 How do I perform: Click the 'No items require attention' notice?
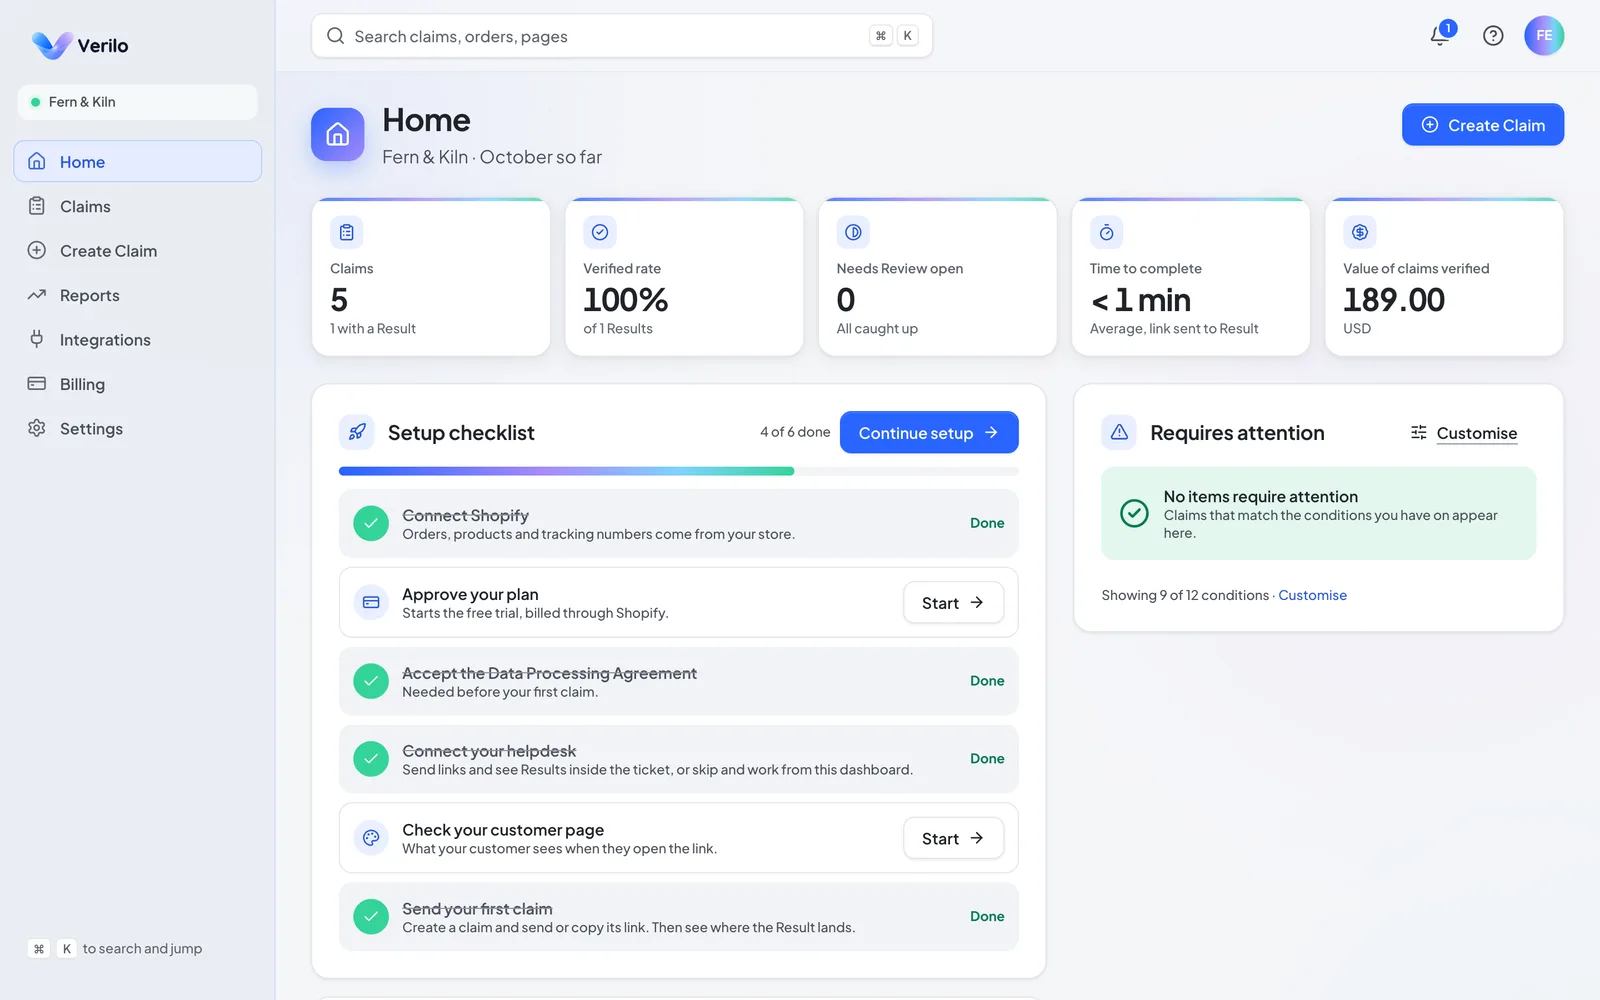coord(1319,514)
